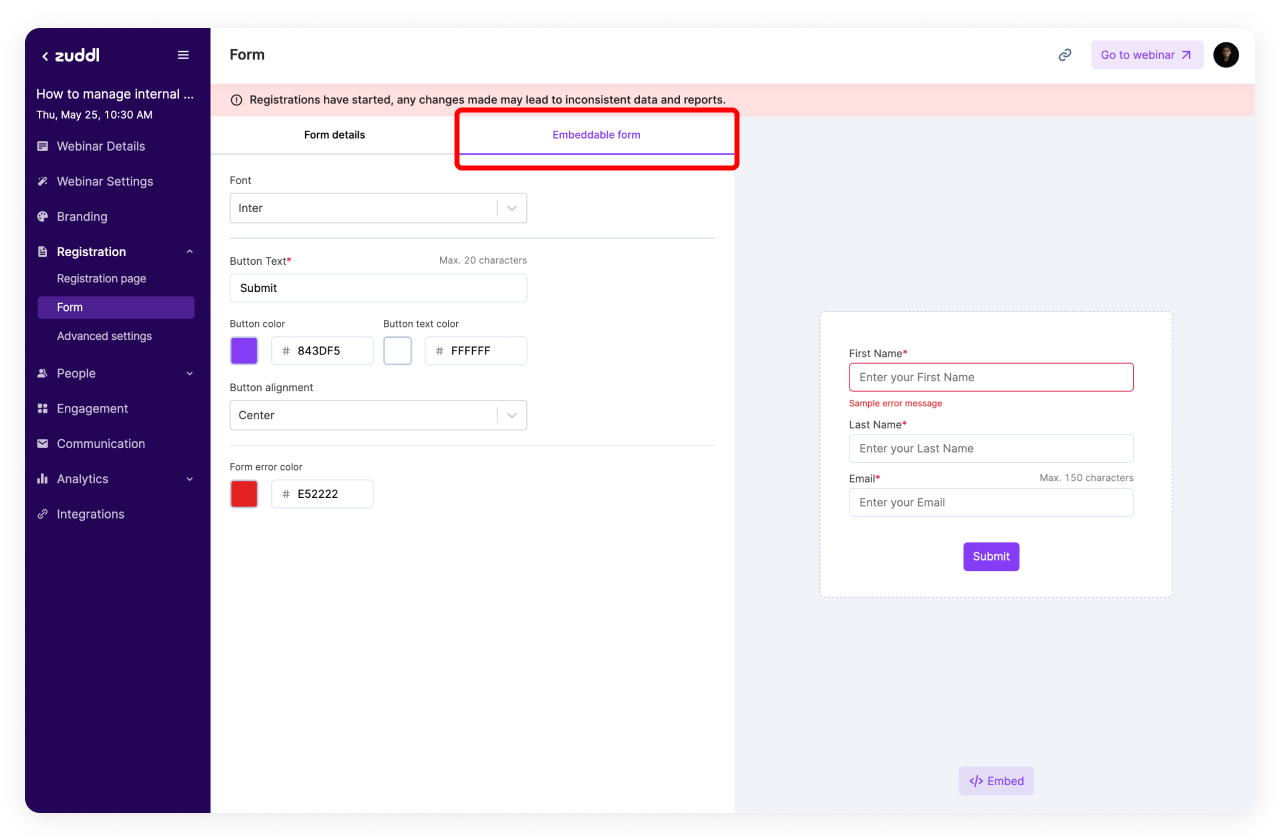Click the Integrations link icon
The width and height of the screenshot is (1280, 840).
43,515
